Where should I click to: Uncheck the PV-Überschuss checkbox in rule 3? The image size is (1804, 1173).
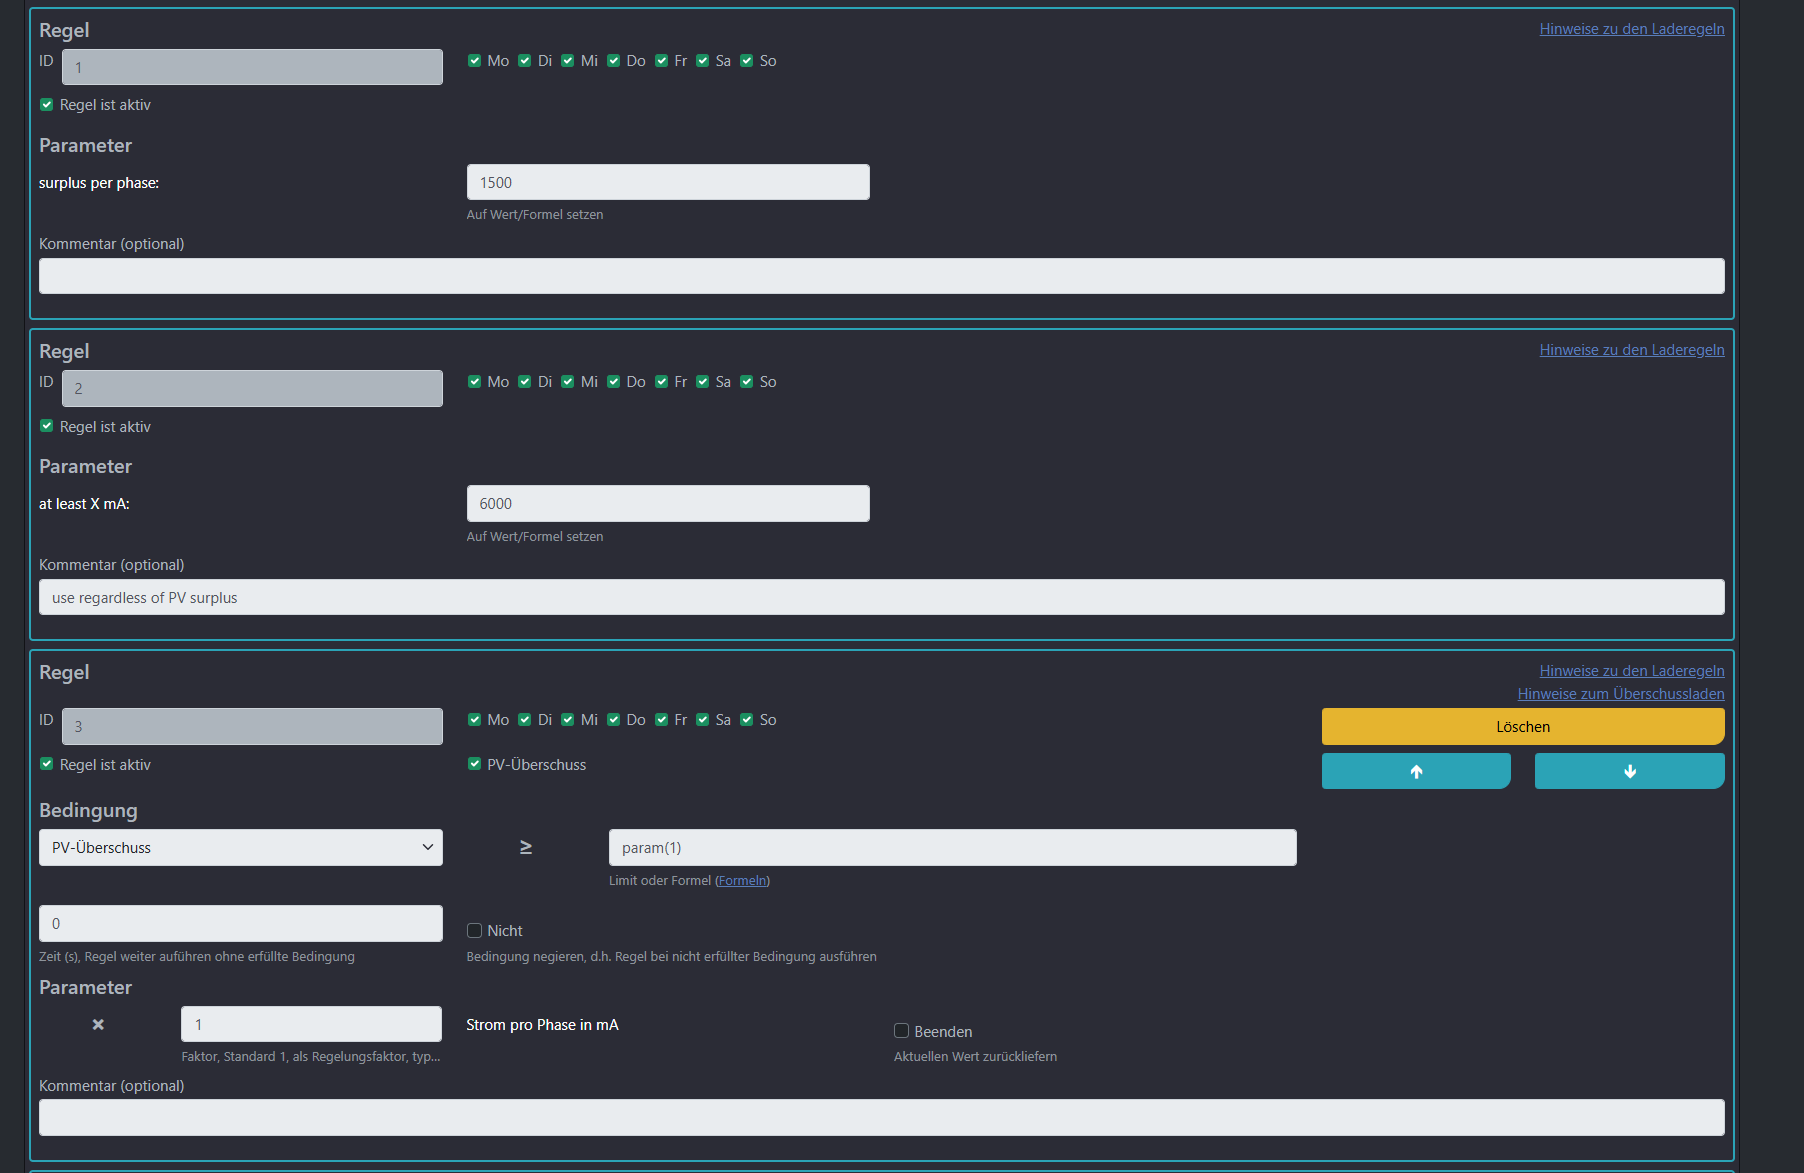(x=475, y=764)
